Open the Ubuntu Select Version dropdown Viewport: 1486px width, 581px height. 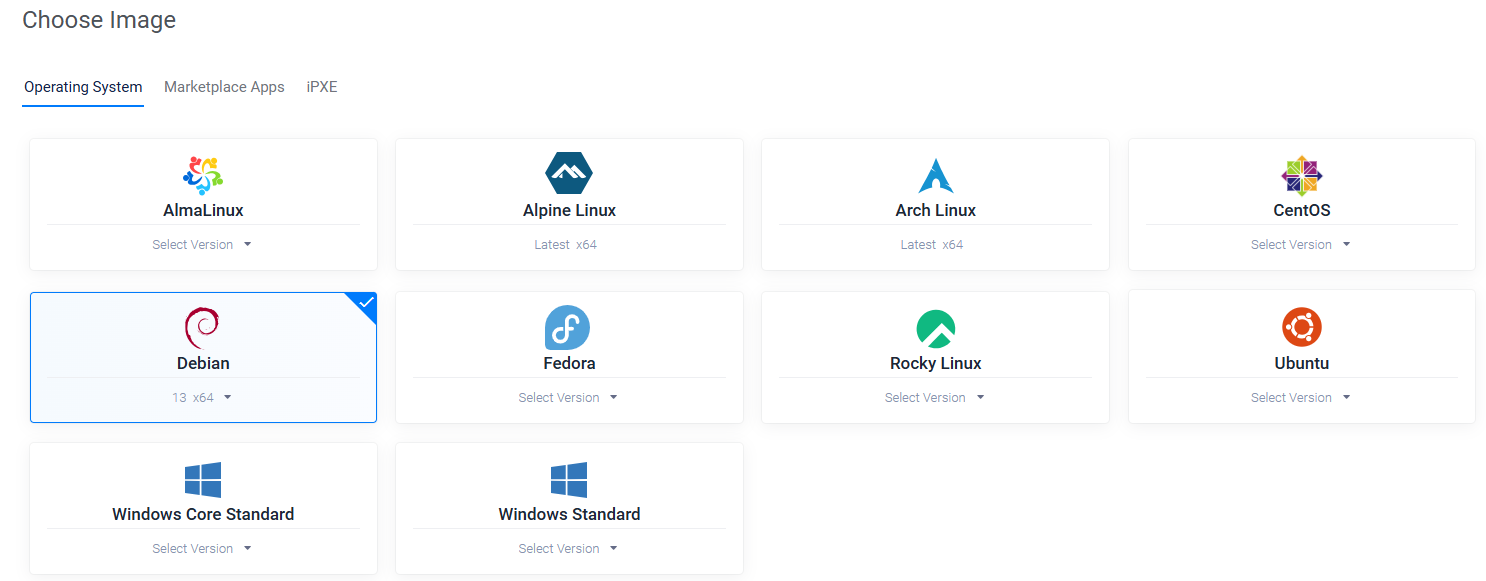[1301, 397]
